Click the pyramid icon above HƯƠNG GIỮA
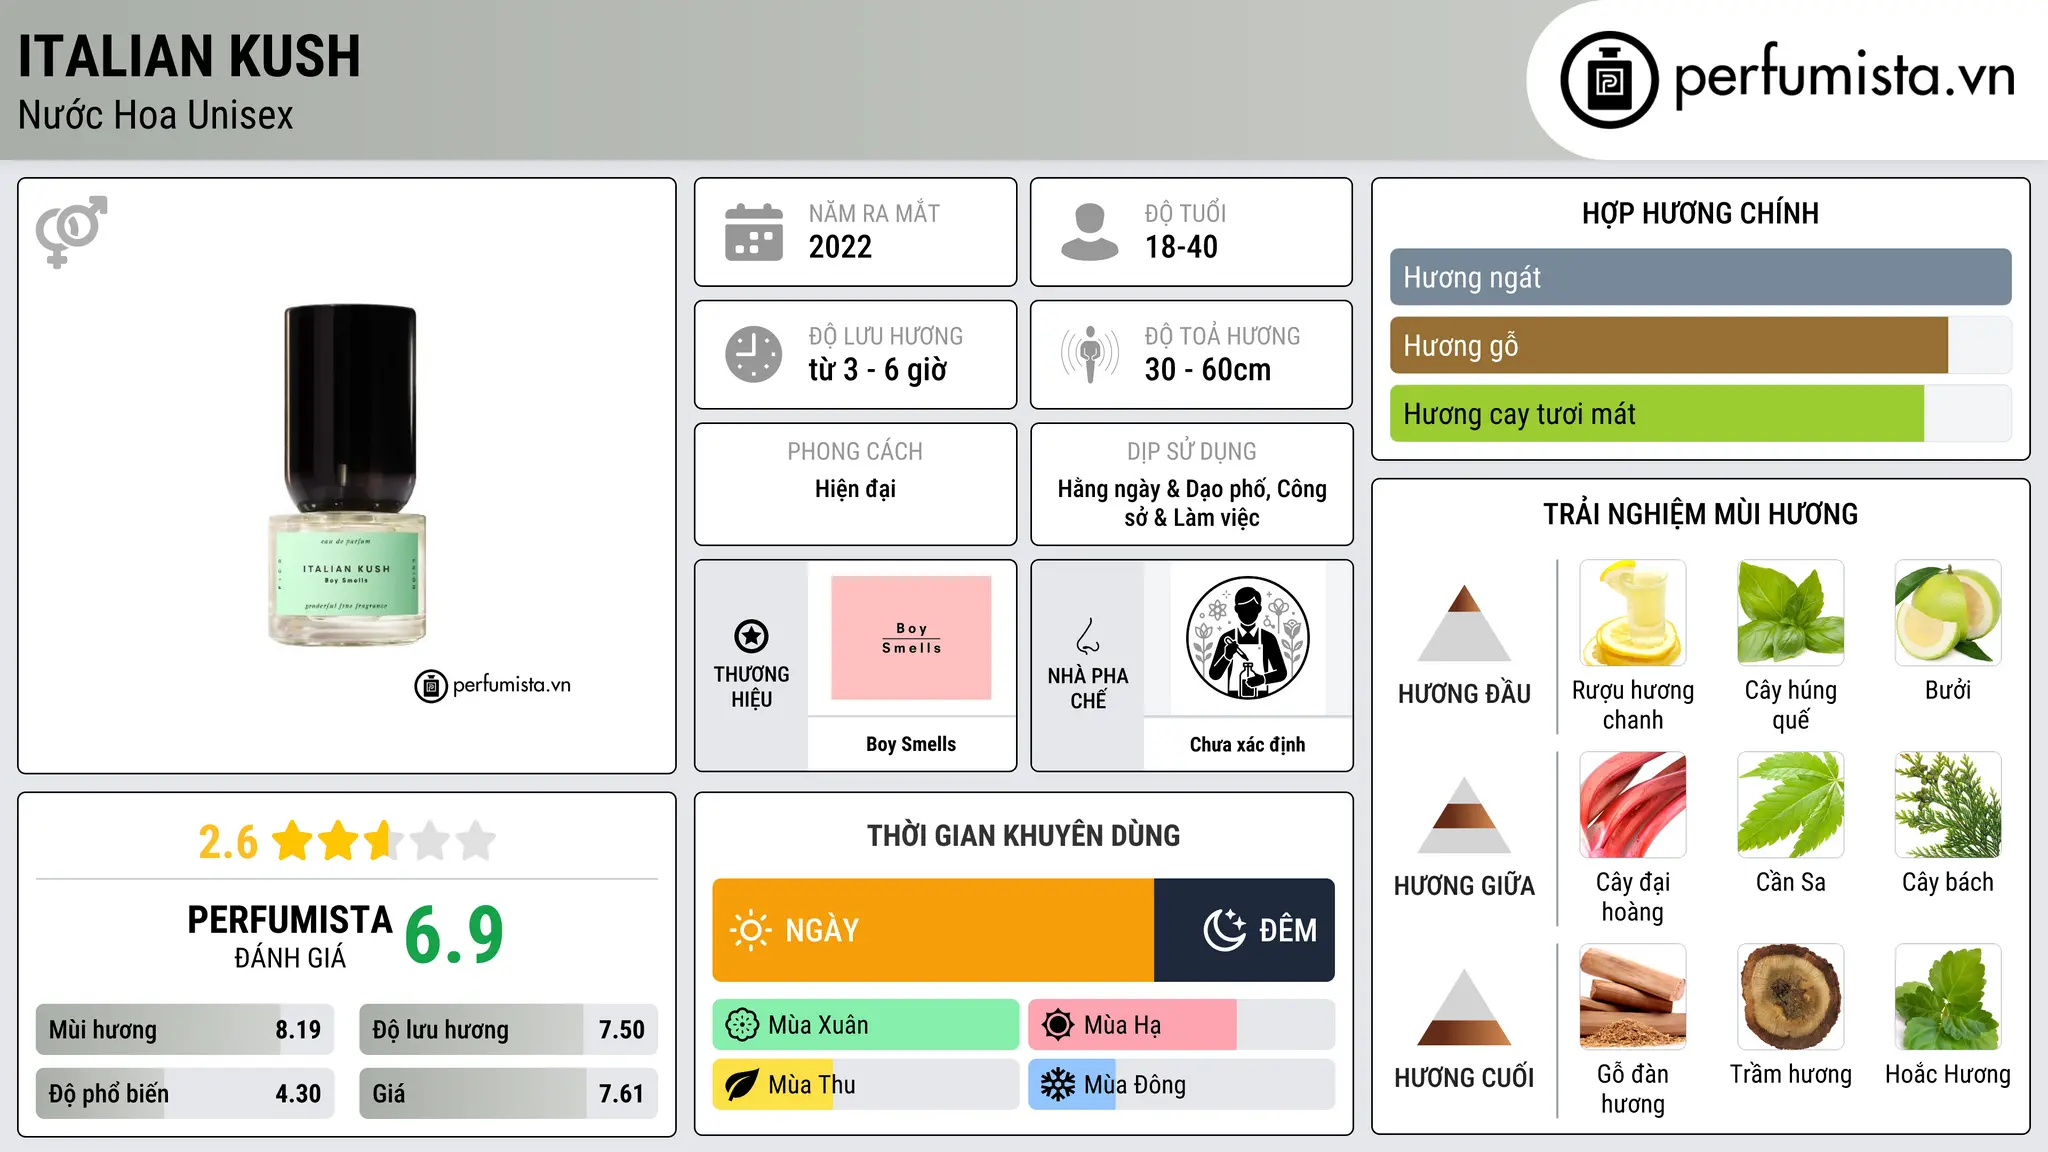 [x=1464, y=815]
